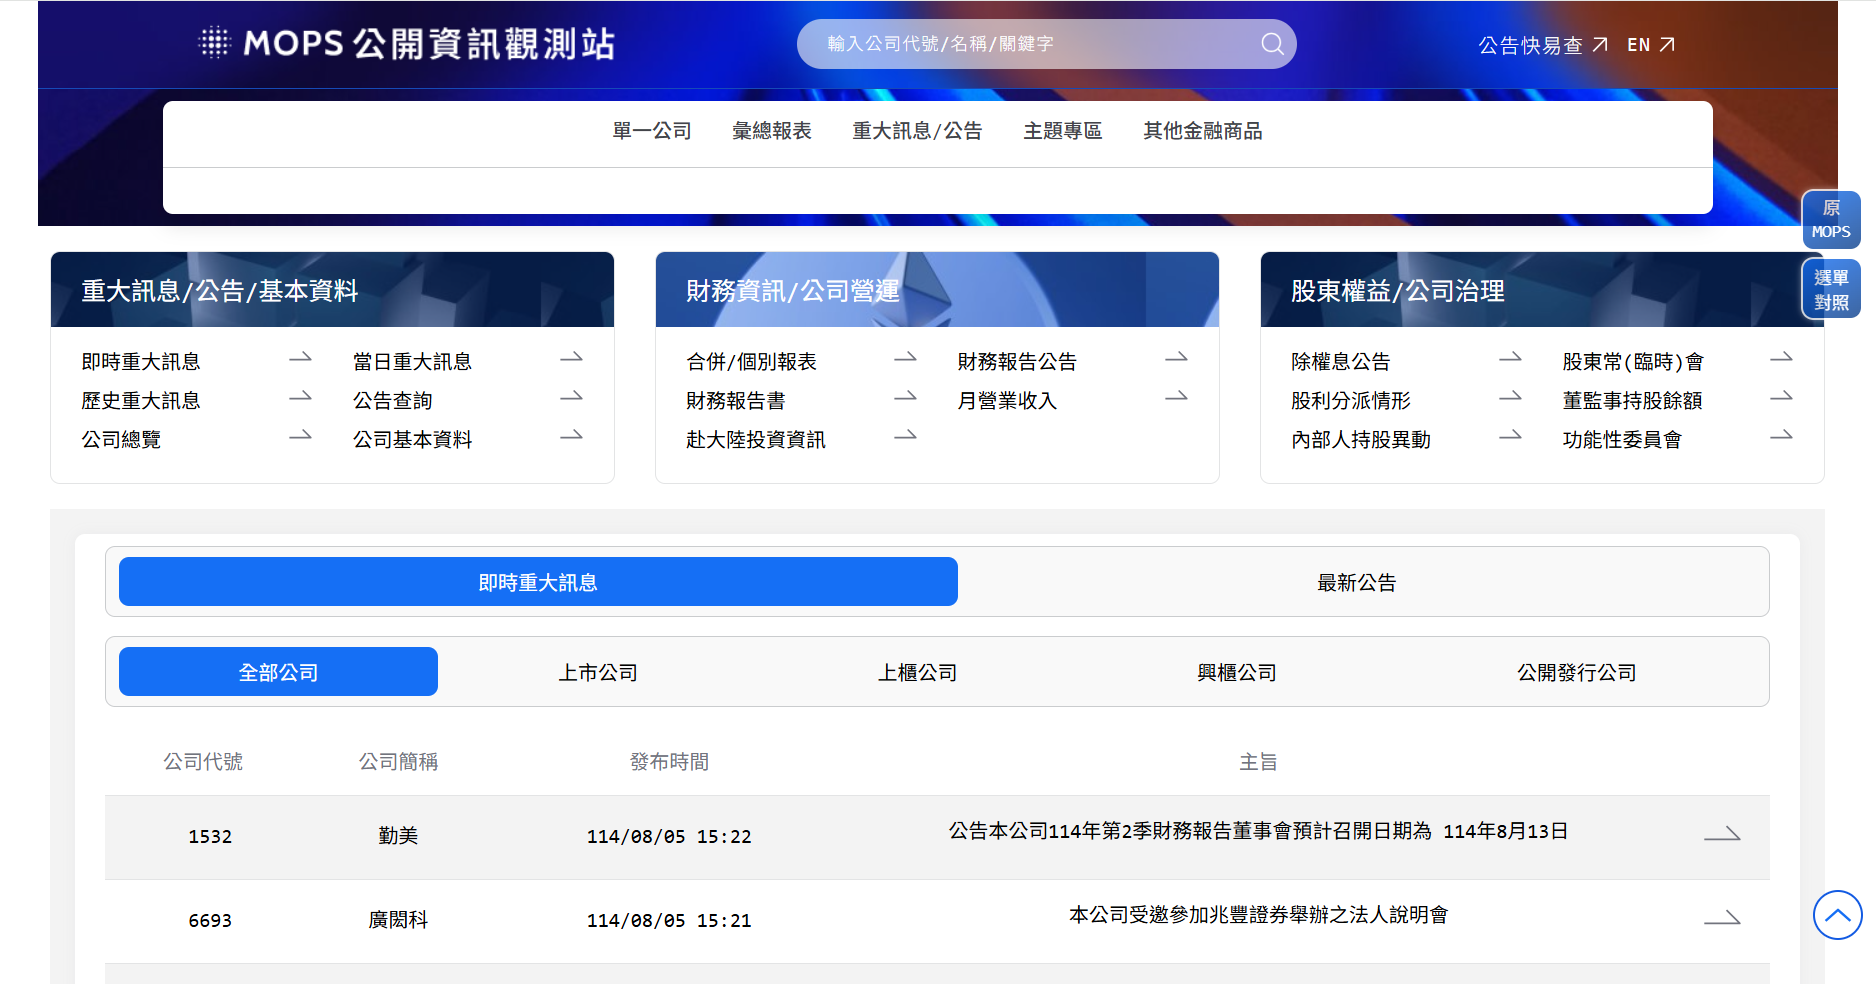The width and height of the screenshot is (1876, 984).
Task: Click the search magnifier icon
Action: [1272, 44]
